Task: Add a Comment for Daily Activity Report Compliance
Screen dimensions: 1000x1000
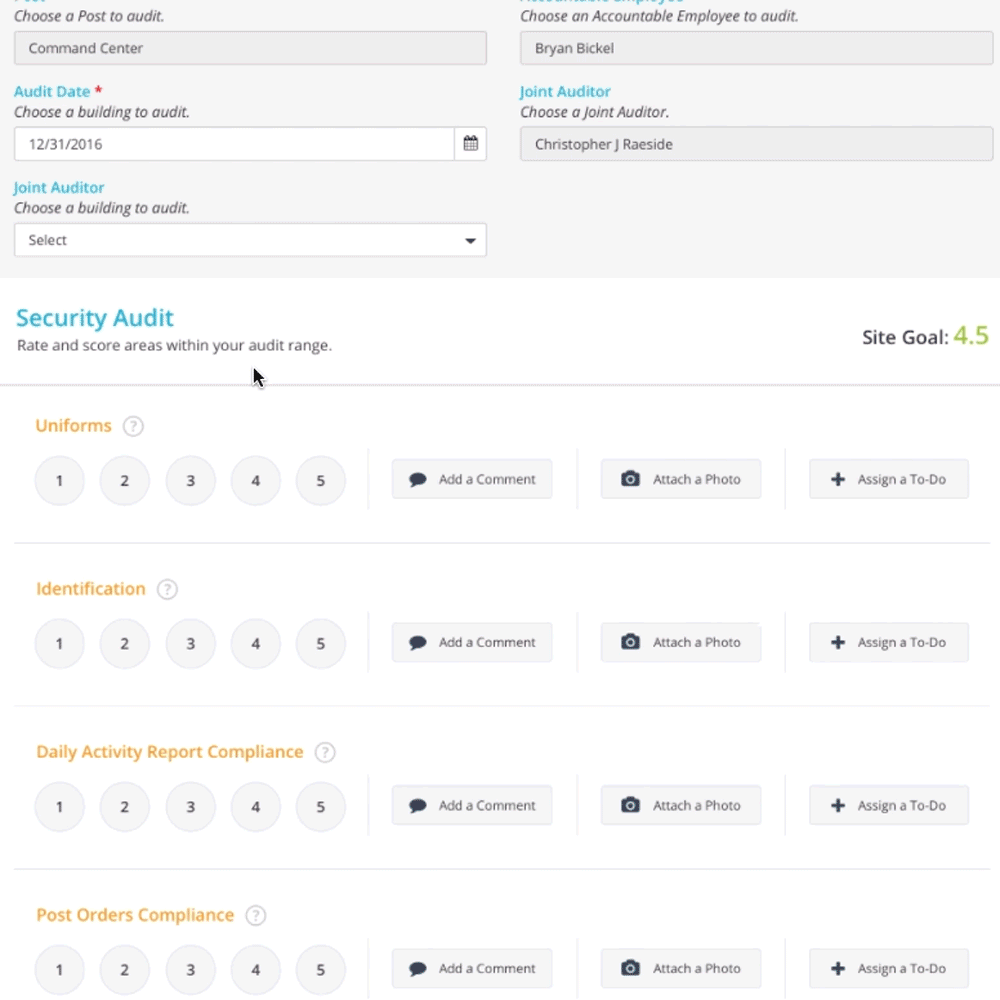Action: pos(472,805)
